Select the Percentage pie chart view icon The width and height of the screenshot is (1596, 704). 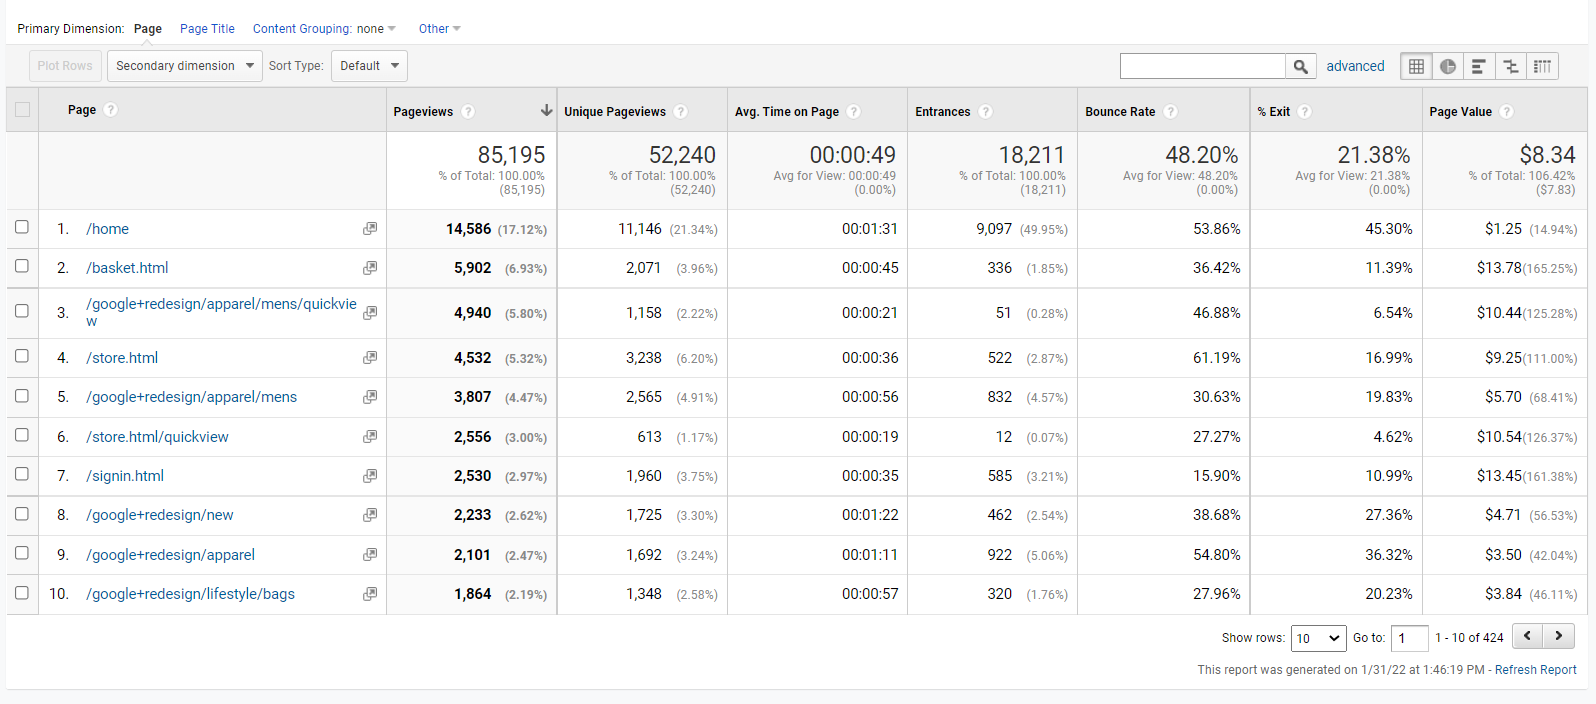(x=1448, y=66)
